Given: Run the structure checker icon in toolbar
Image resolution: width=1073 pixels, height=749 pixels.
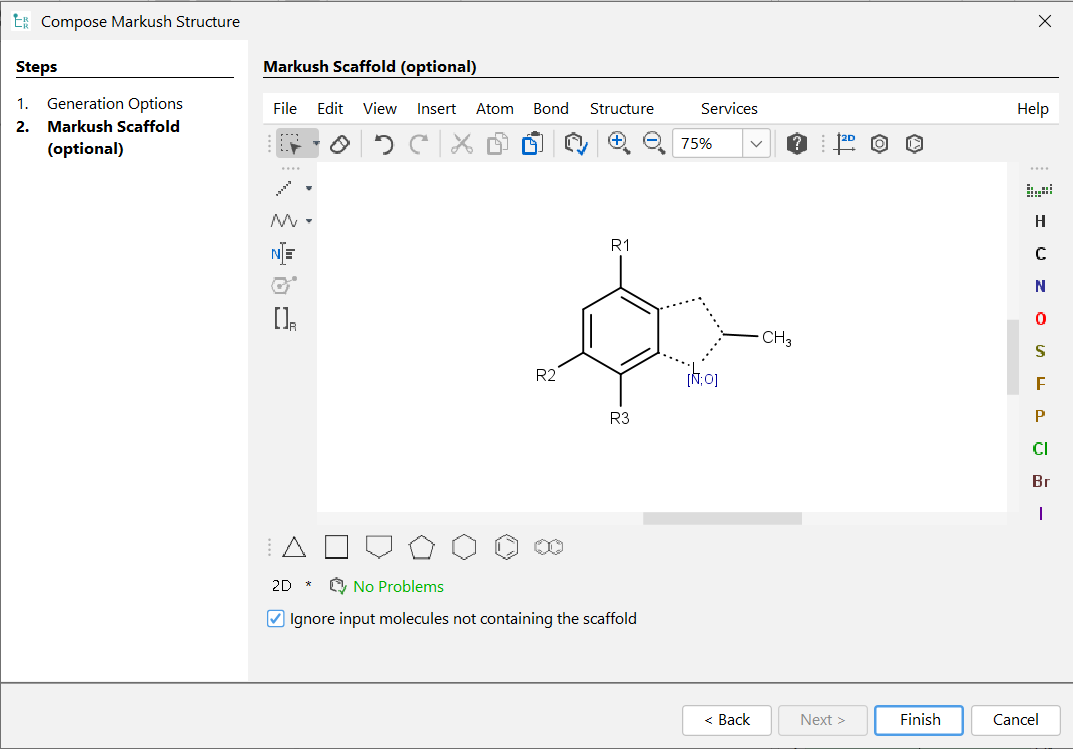Looking at the screenshot, I should 576,144.
